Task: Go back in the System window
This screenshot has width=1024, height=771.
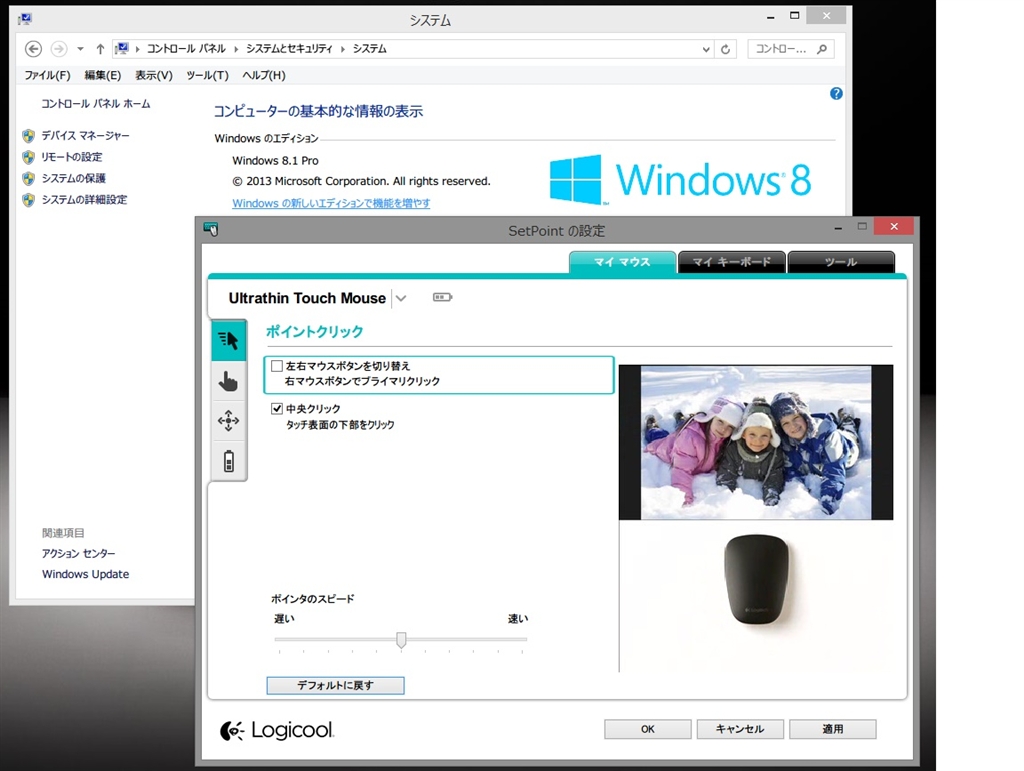Action: [x=33, y=49]
